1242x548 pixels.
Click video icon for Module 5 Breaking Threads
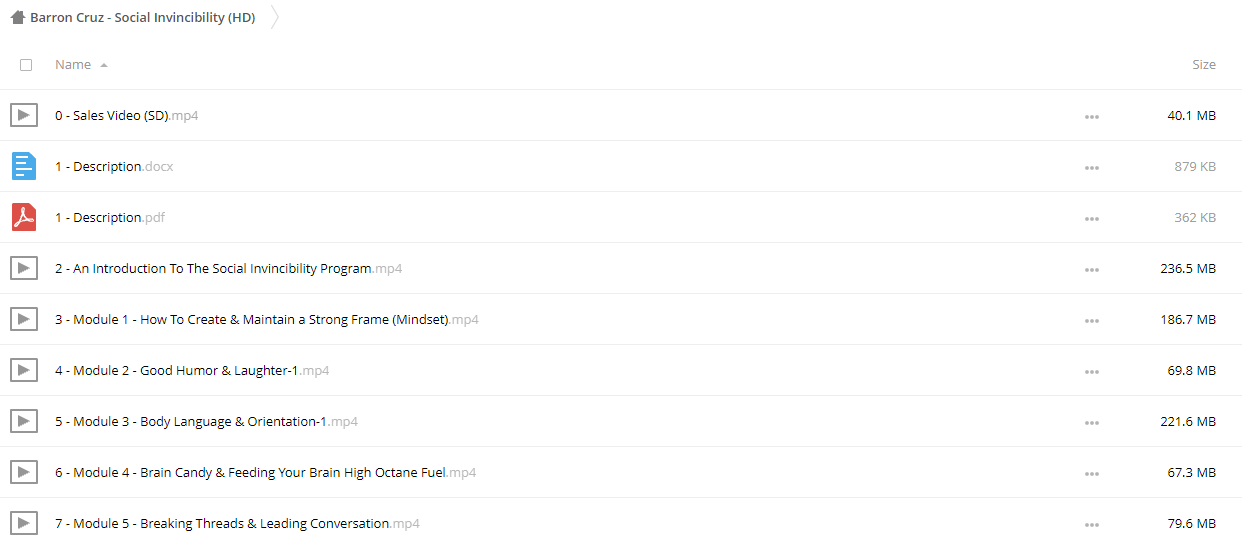coord(24,523)
